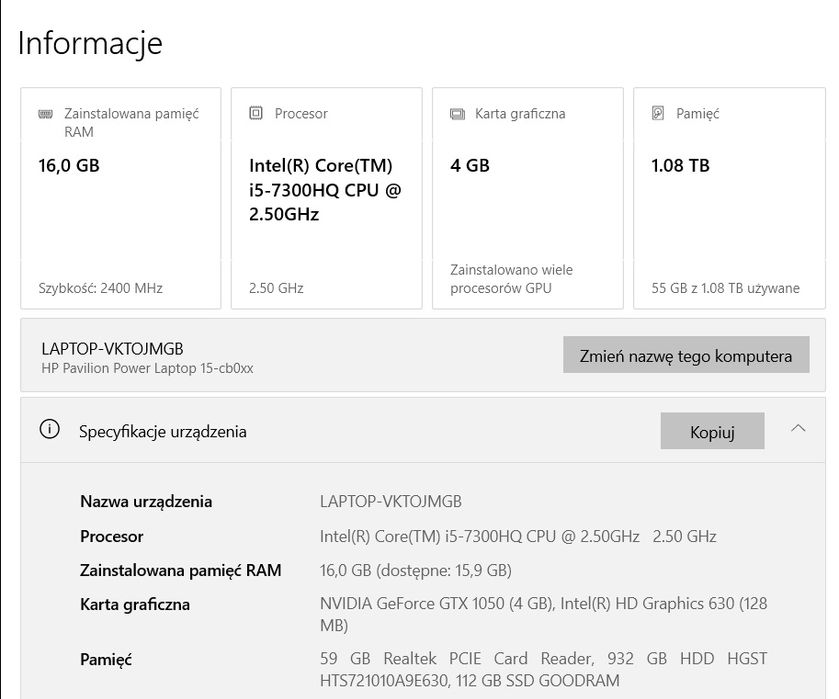The height and width of the screenshot is (699, 839).
Task: Click the Procesor card title
Action: 301,113
